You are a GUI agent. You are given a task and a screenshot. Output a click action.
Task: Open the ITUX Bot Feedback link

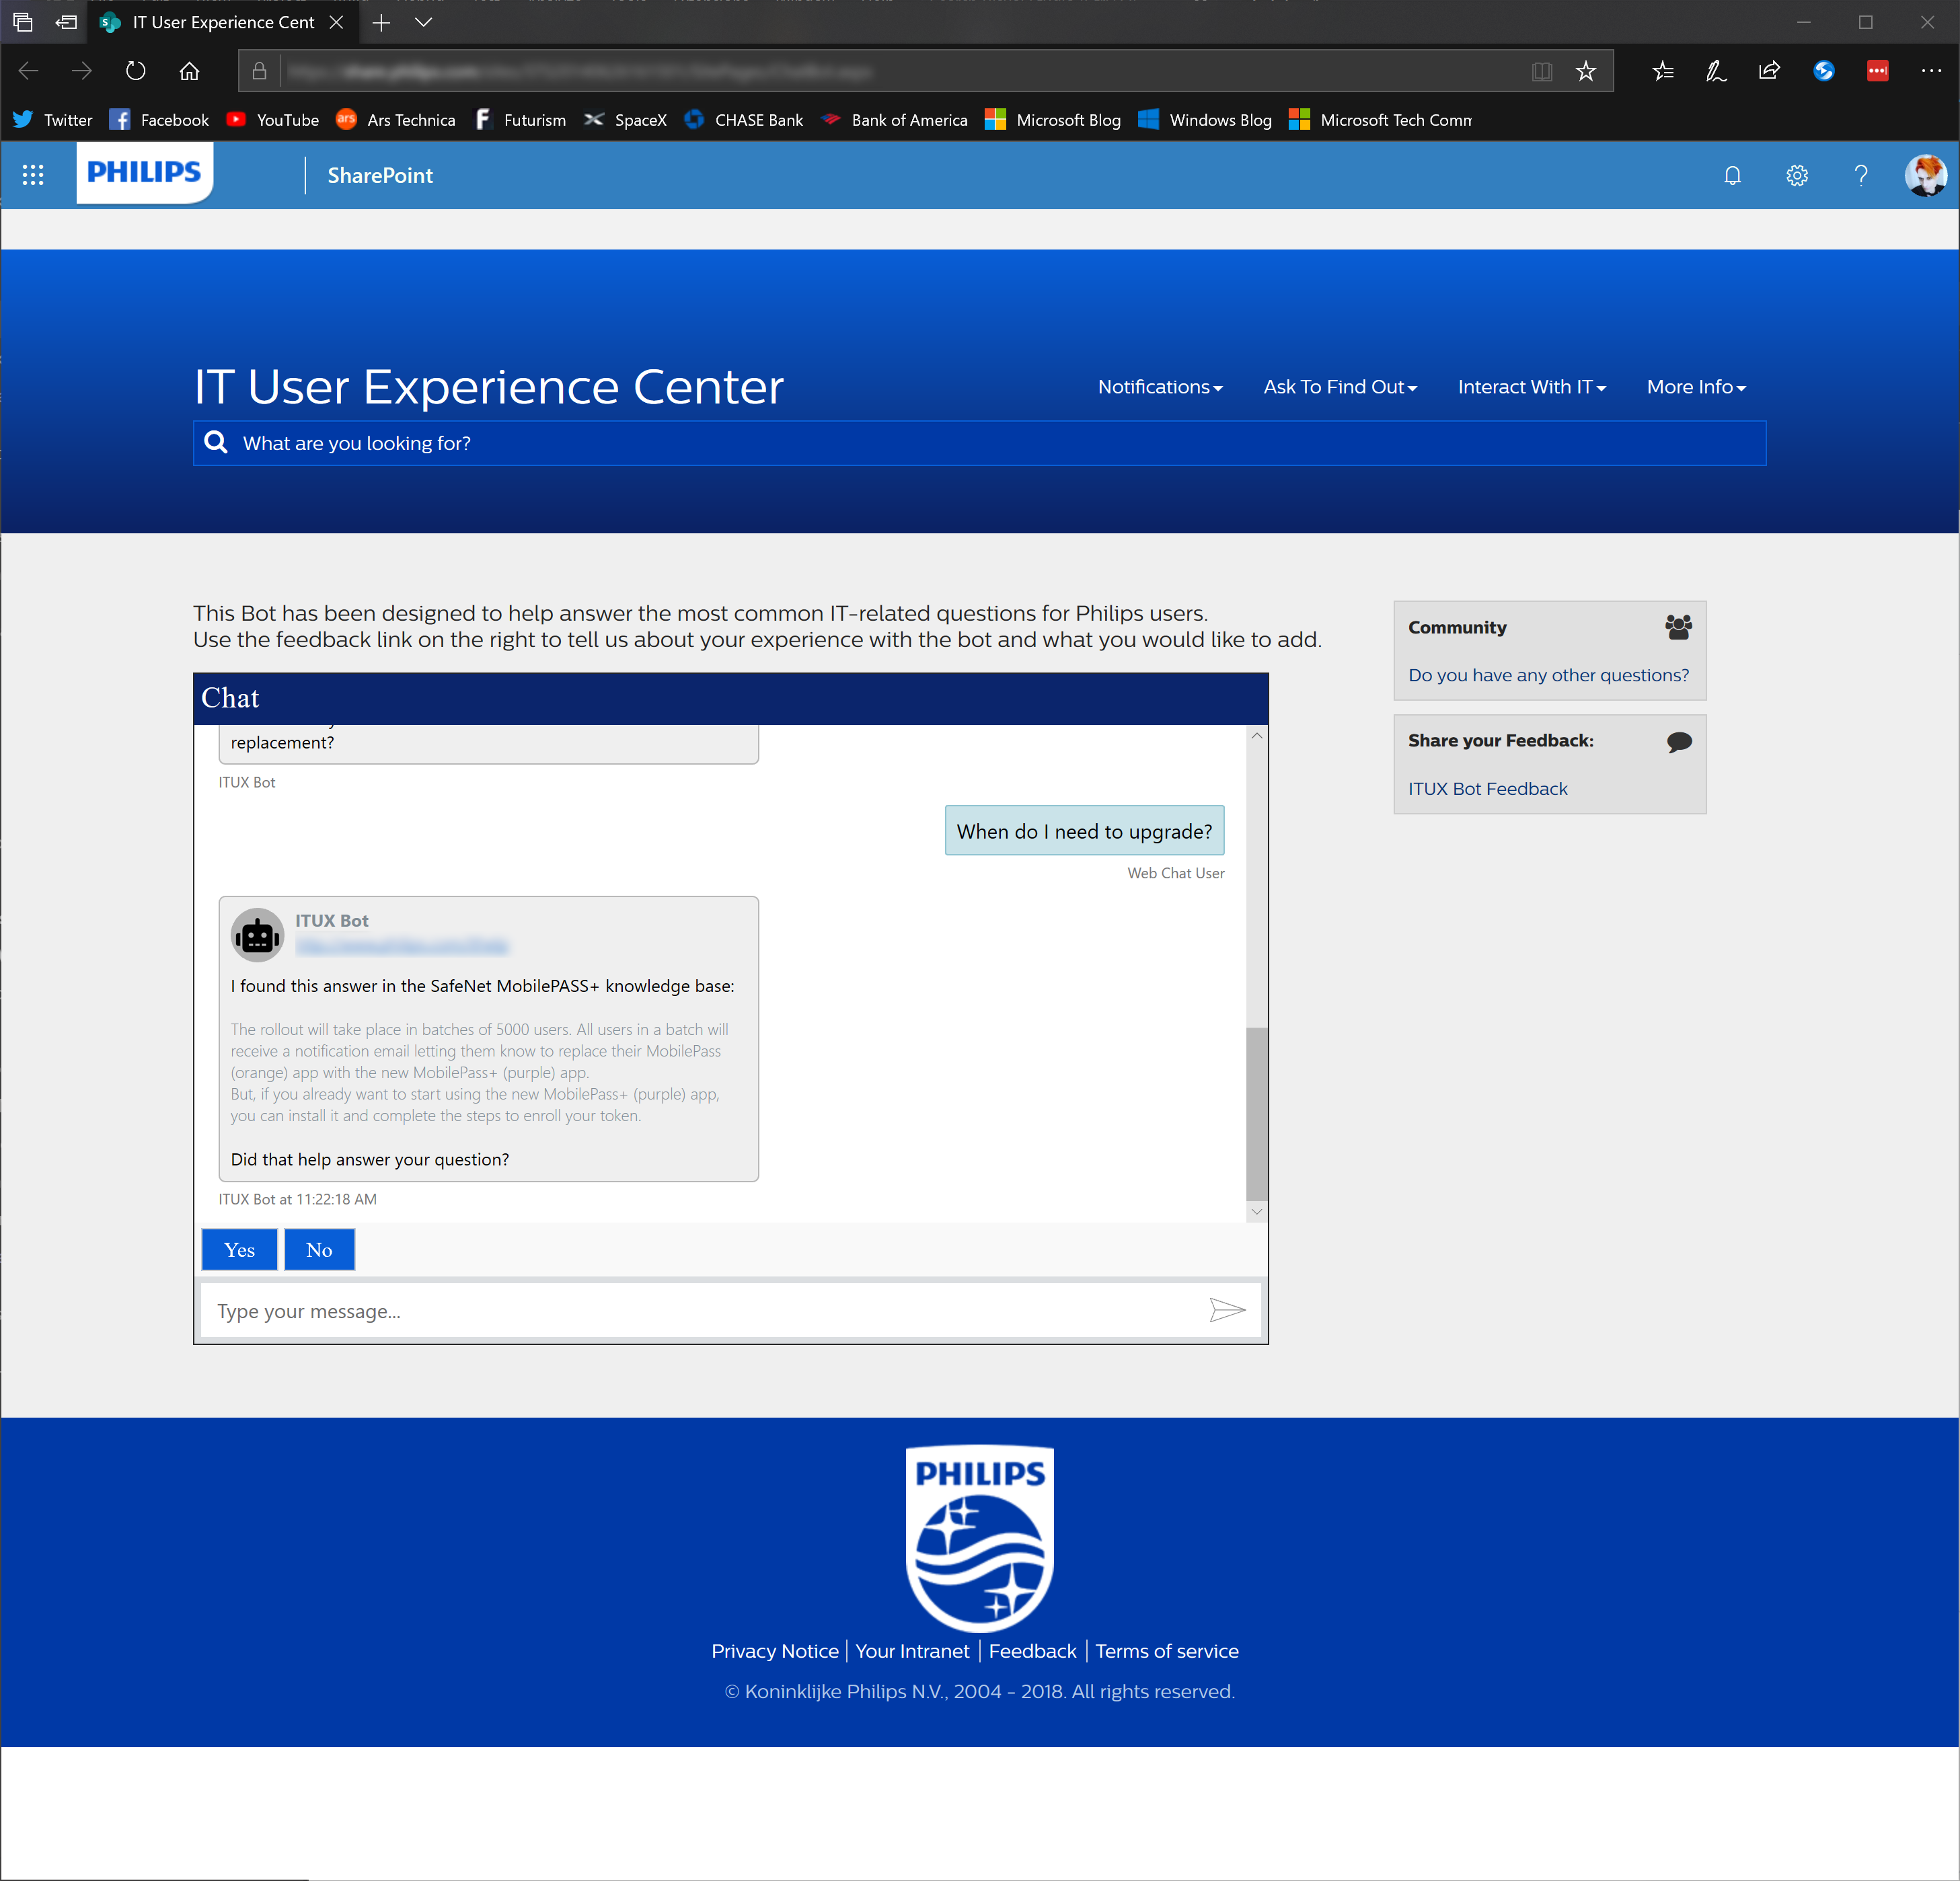(x=1487, y=789)
